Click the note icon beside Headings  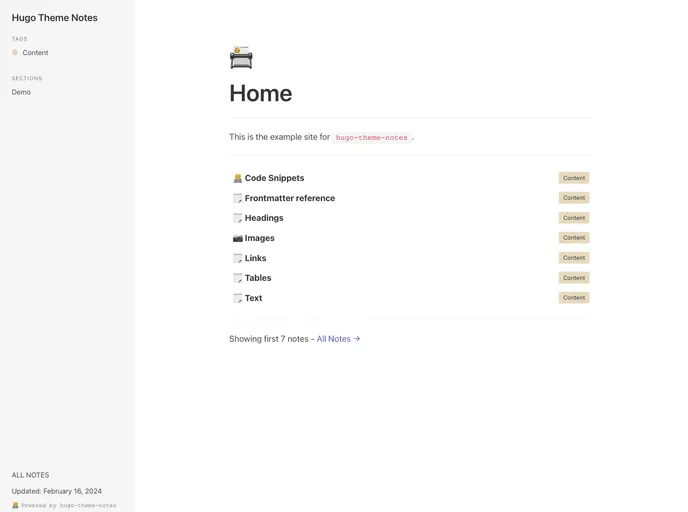coord(237,218)
